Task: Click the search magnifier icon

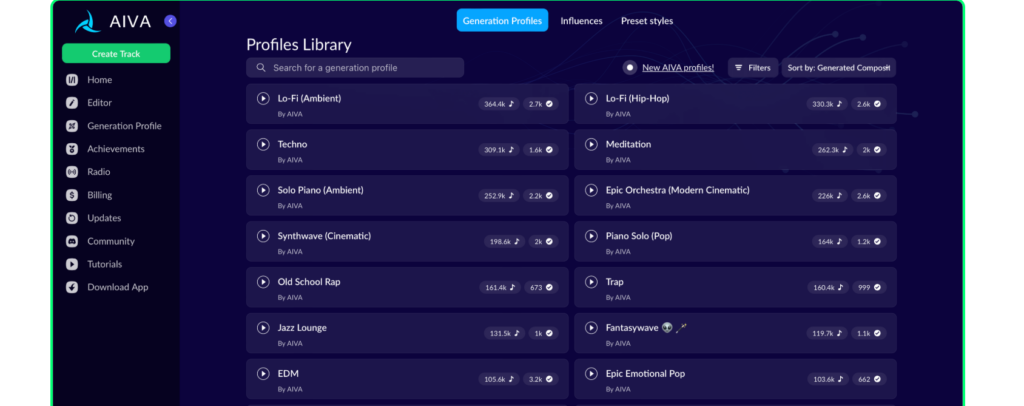Action: (x=261, y=68)
